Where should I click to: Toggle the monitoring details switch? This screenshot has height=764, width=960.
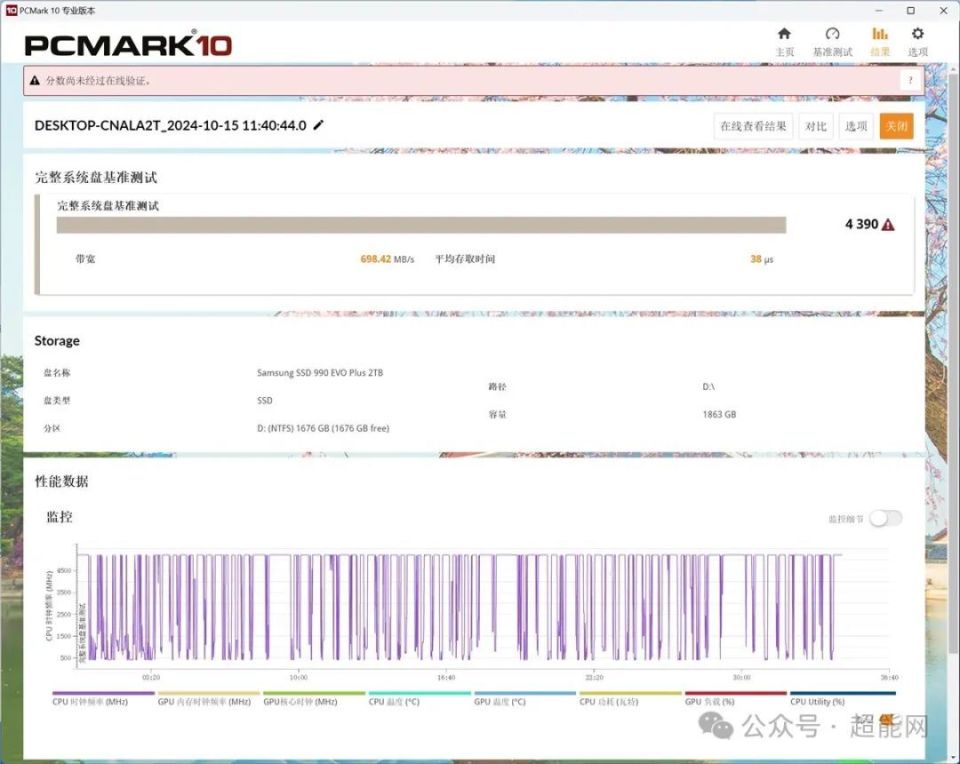pos(886,519)
